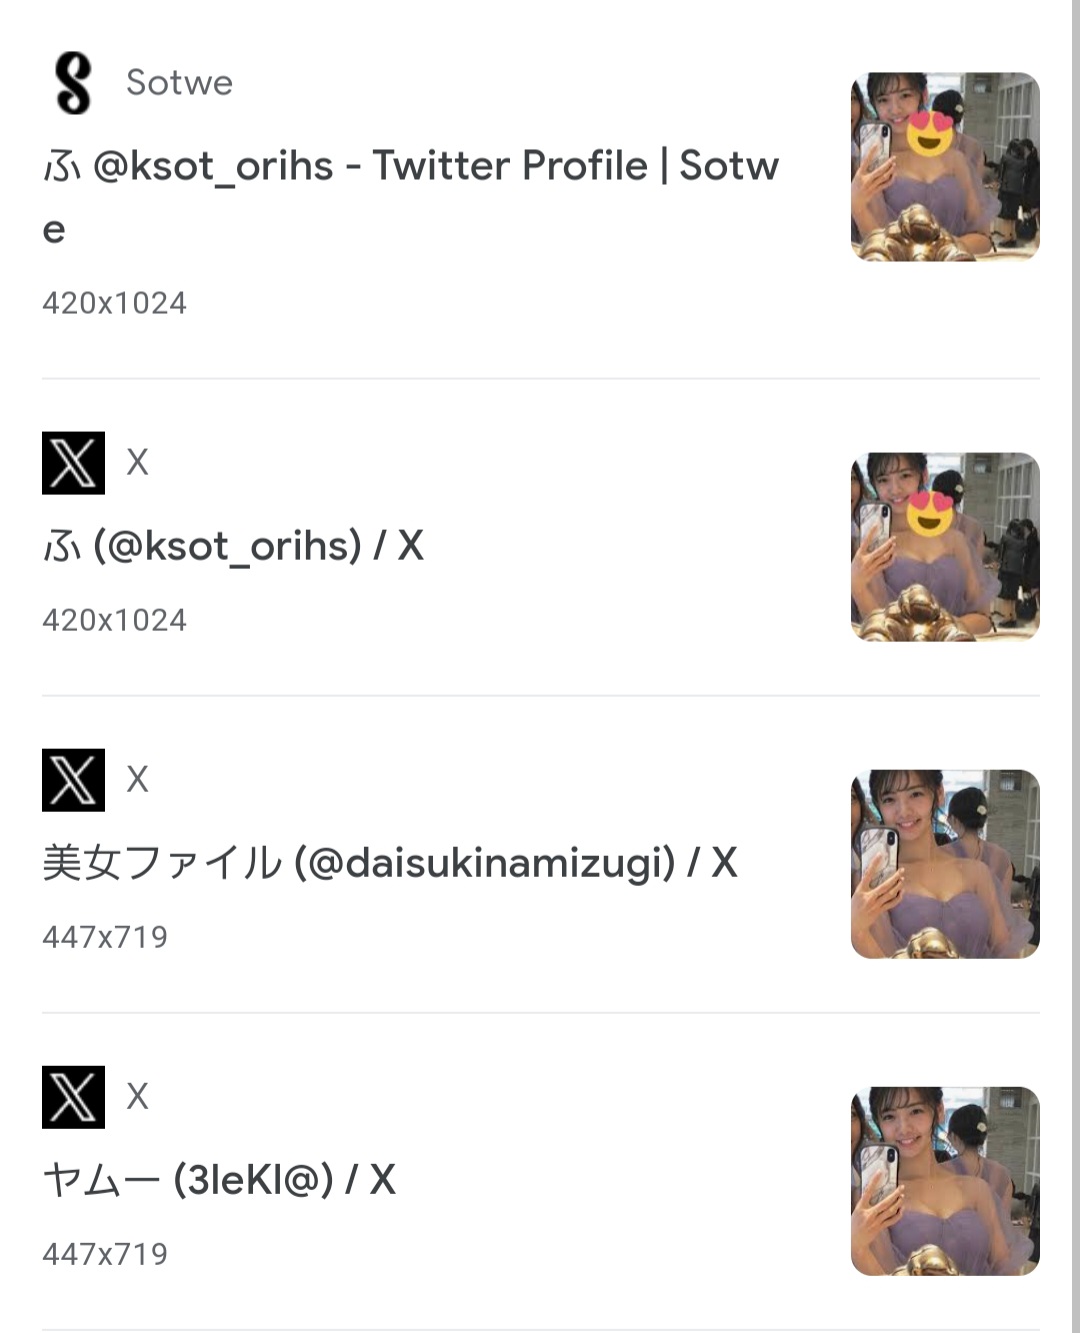This screenshot has width=1080, height=1333.
Task: Click the 447x719 size under 美女ファイル result
Action: click(105, 937)
